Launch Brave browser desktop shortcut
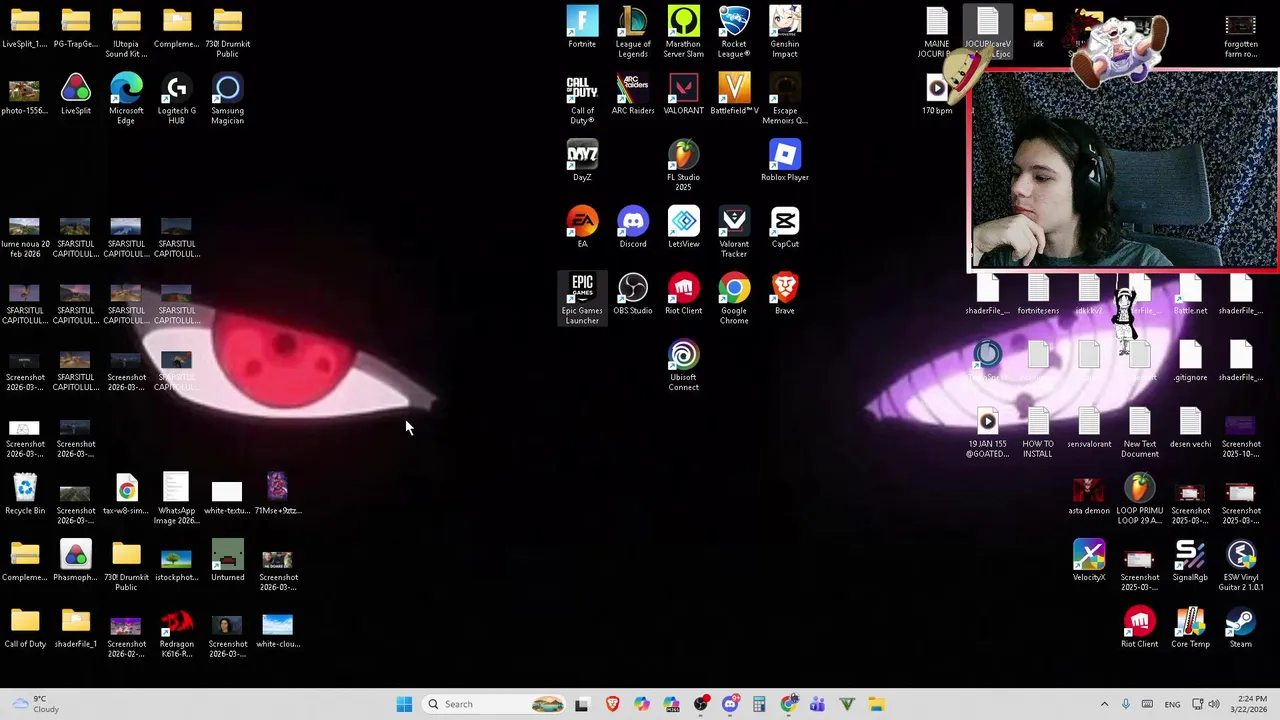Viewport: 1280px width, 720px height. point(785,294)
